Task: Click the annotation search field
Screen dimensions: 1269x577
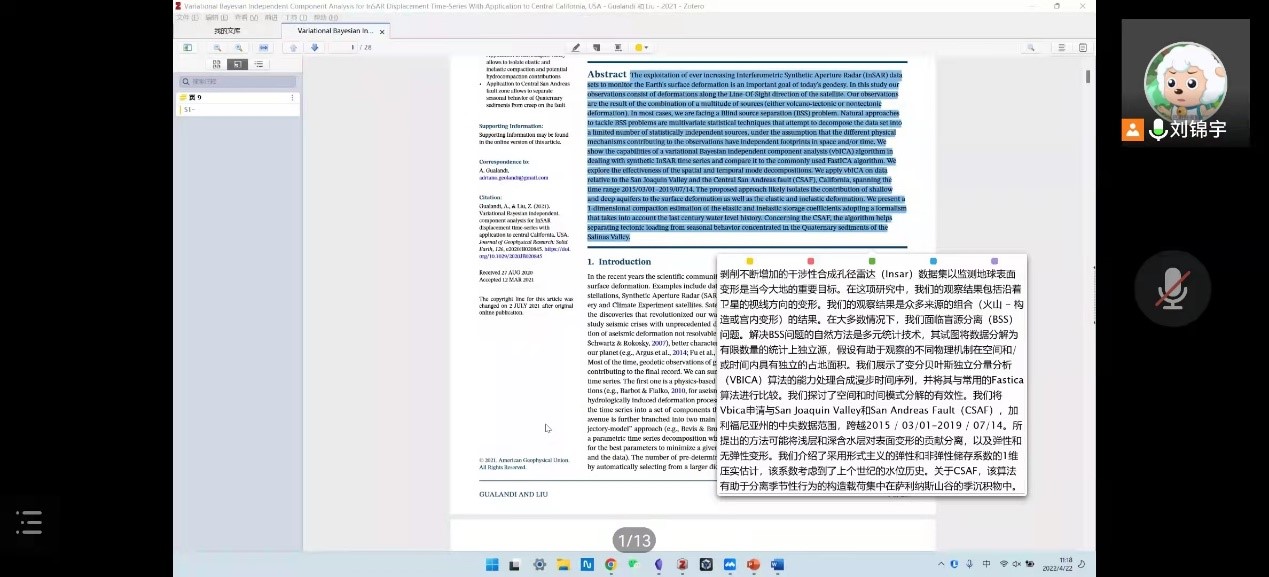Action: coord(238,81)
